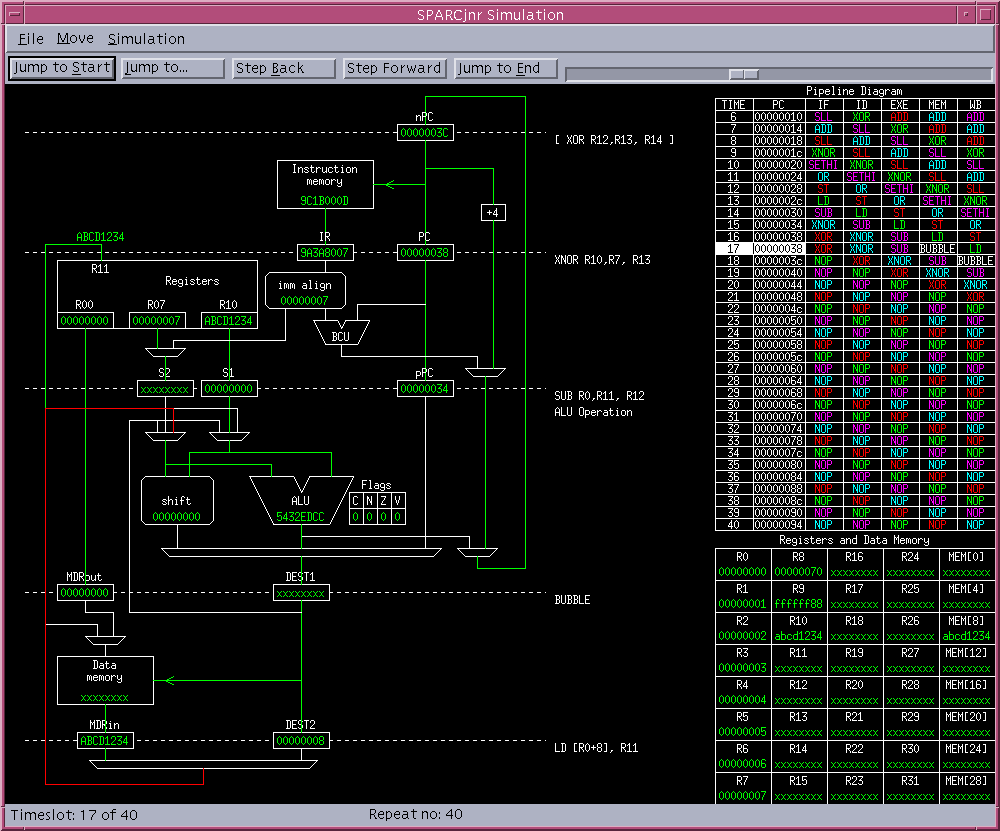This screenshot has width=1000, height=831.
Task: Click the shift unit block
Action: tap(177, 501)
